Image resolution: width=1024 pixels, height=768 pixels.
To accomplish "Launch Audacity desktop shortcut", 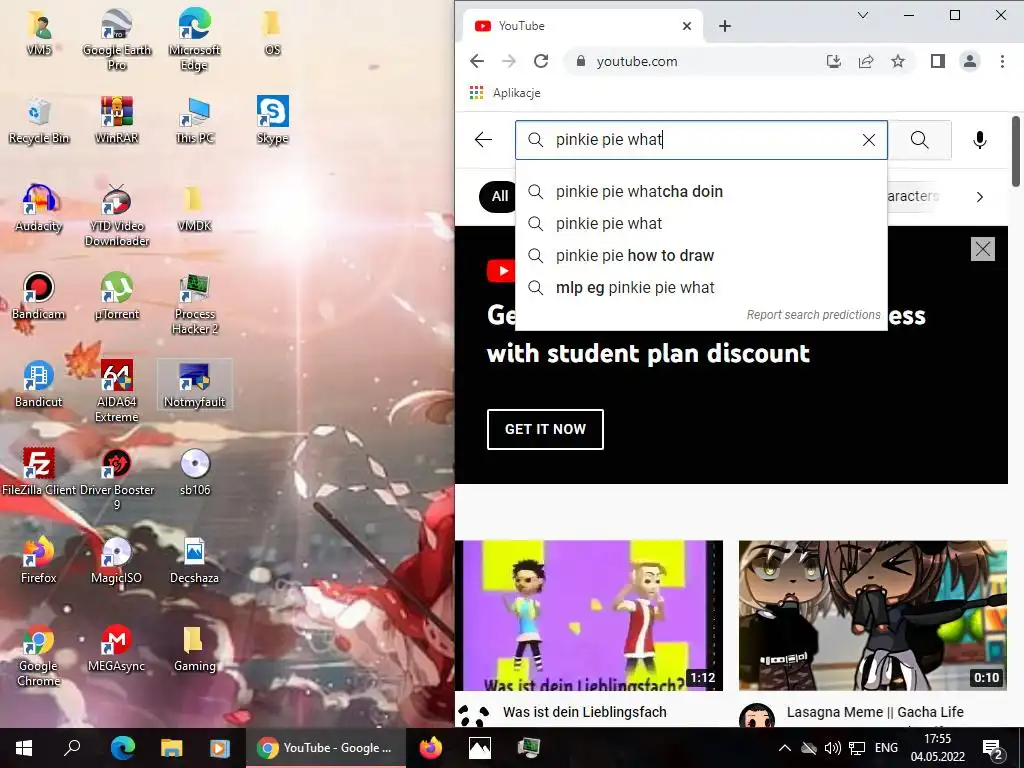I will [x=39, y=209].
